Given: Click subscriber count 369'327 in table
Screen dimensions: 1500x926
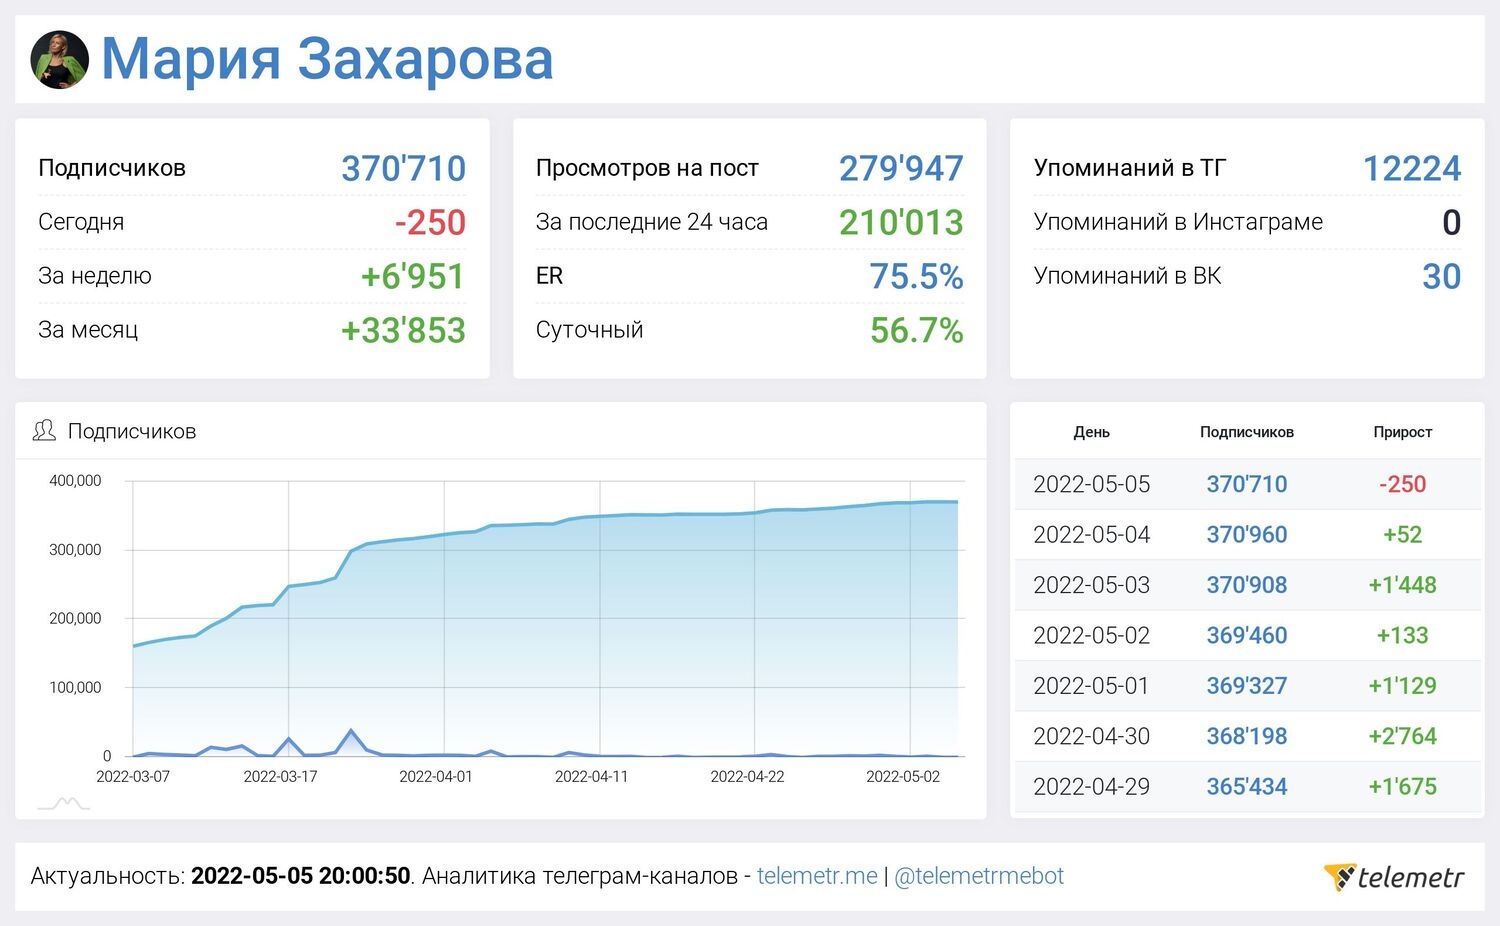Looking at the screenshot, I should 1247,686.
